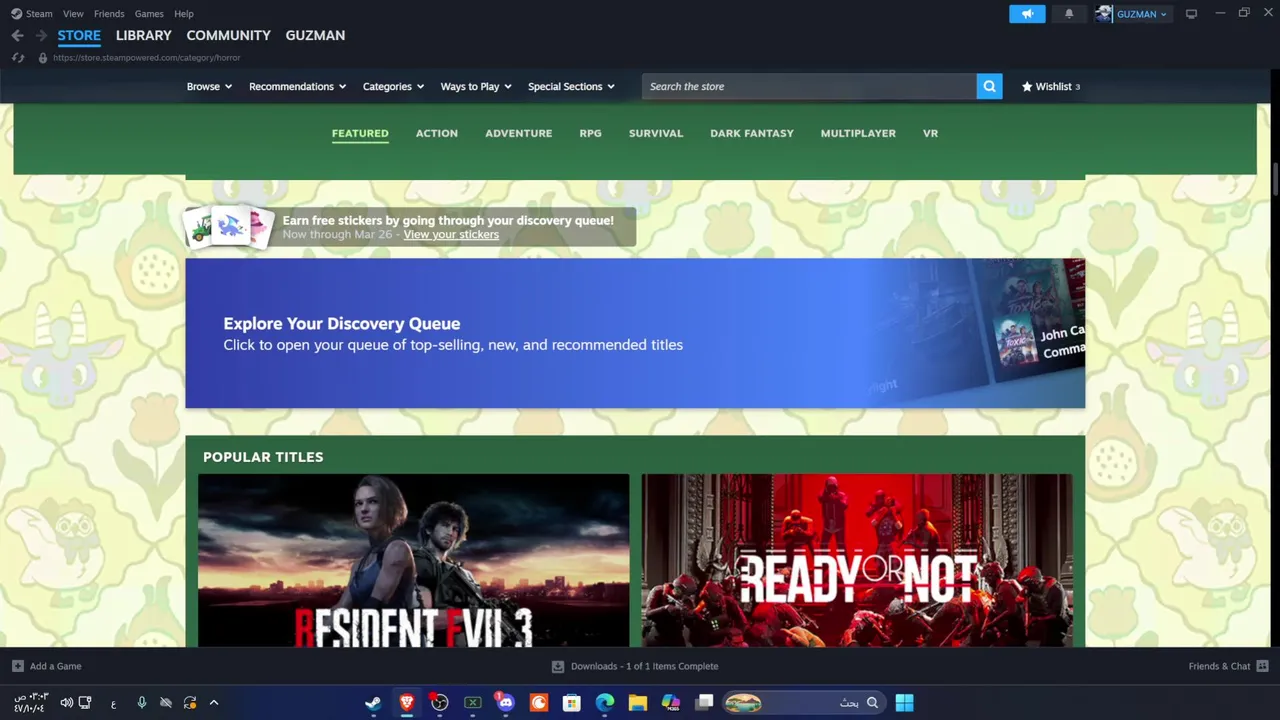Open File Explorer from the taskbar
The image size is (1280, 720).
click(x=638, y=703)
